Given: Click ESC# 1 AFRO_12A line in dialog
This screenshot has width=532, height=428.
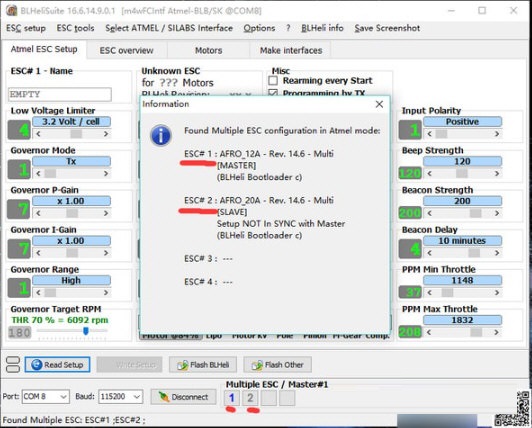Looking at the screenshot, I should [x=259, y=154].
